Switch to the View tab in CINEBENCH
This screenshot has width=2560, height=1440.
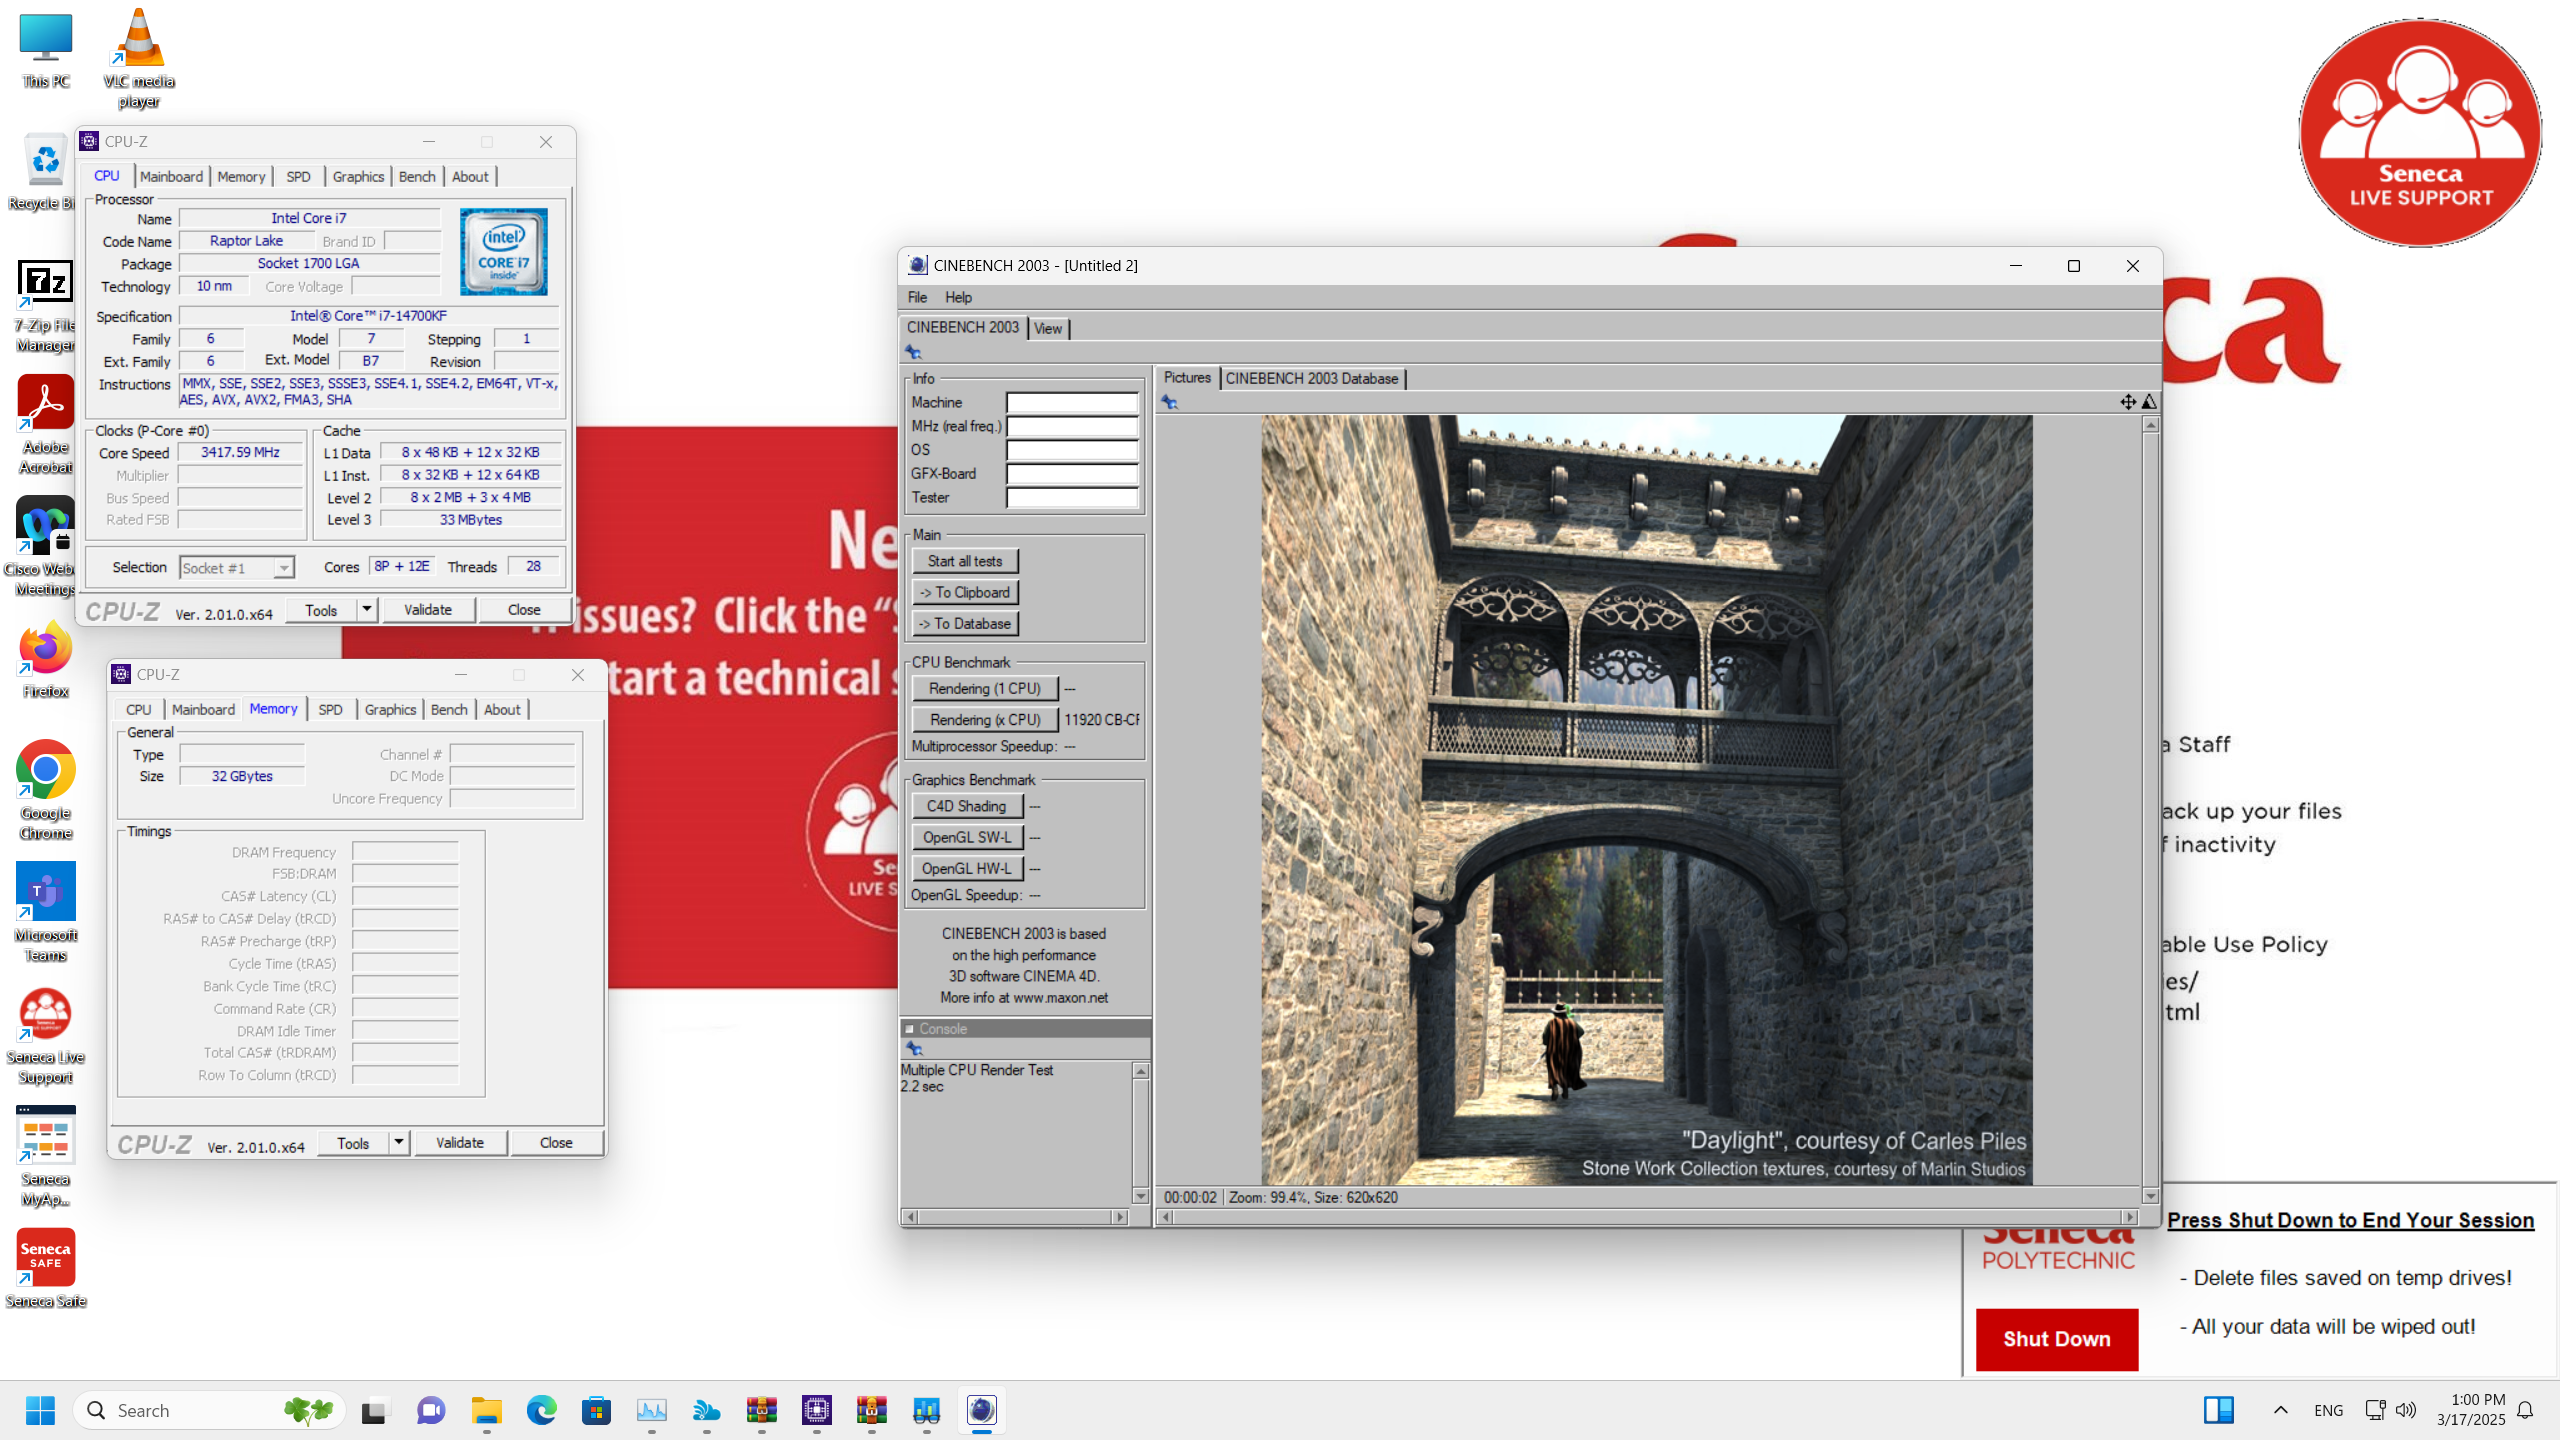[1048, 328]
